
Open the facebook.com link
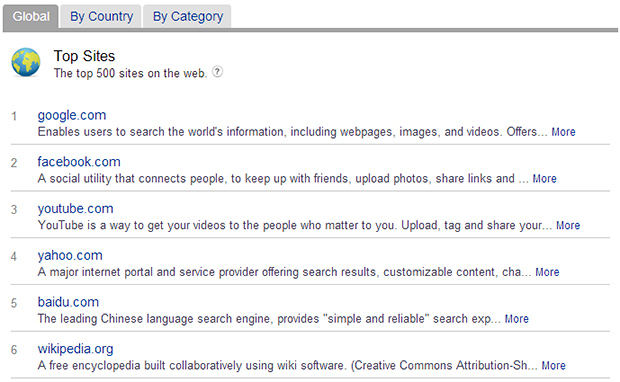79,162
